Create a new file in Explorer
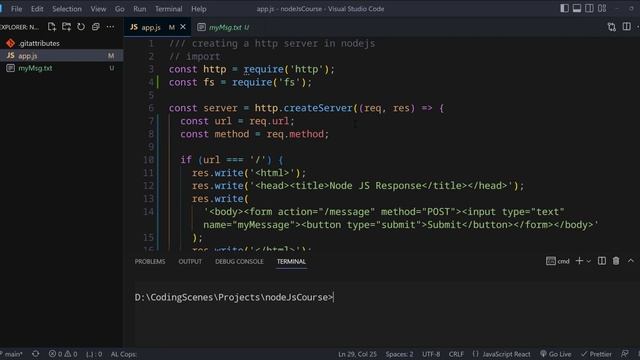640x360 pixels. pyautogui.click(x=52, y=27)
